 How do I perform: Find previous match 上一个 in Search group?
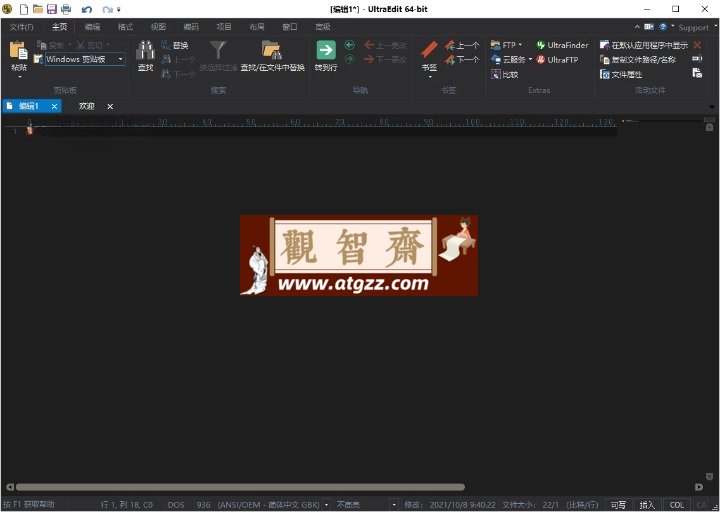(178, 60)
